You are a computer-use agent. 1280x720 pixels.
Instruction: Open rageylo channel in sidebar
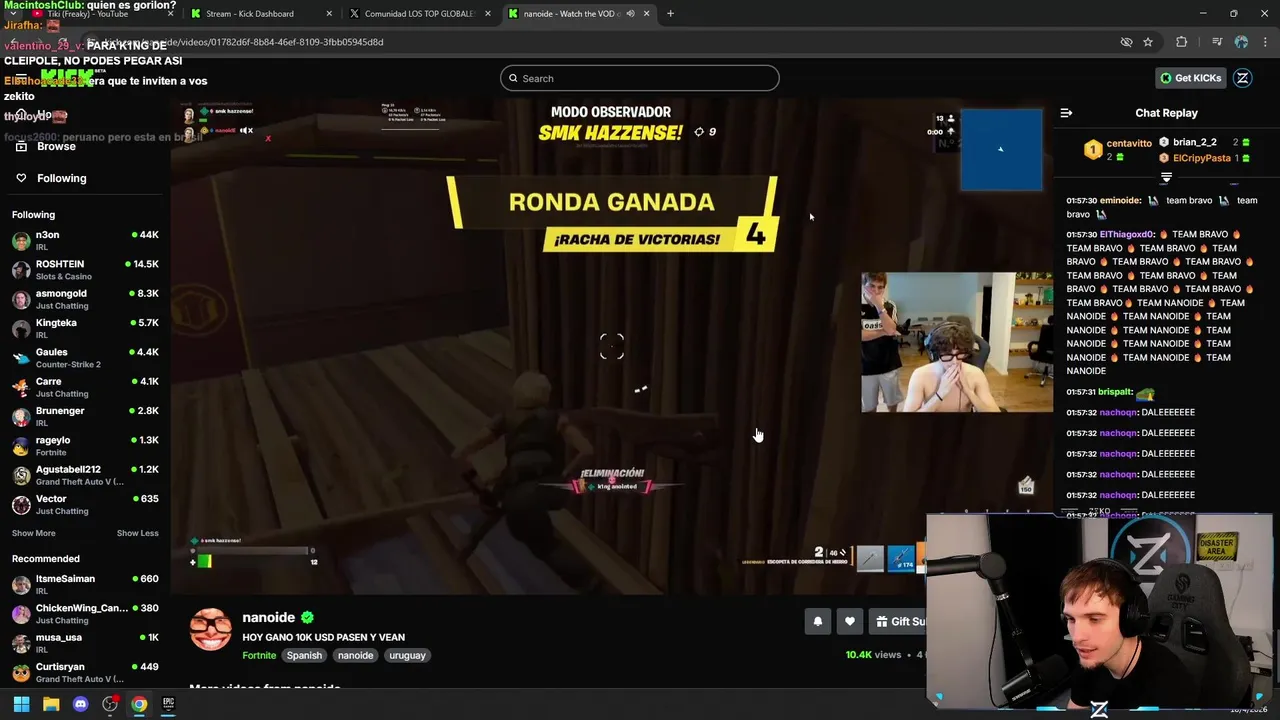pos(85,446)
